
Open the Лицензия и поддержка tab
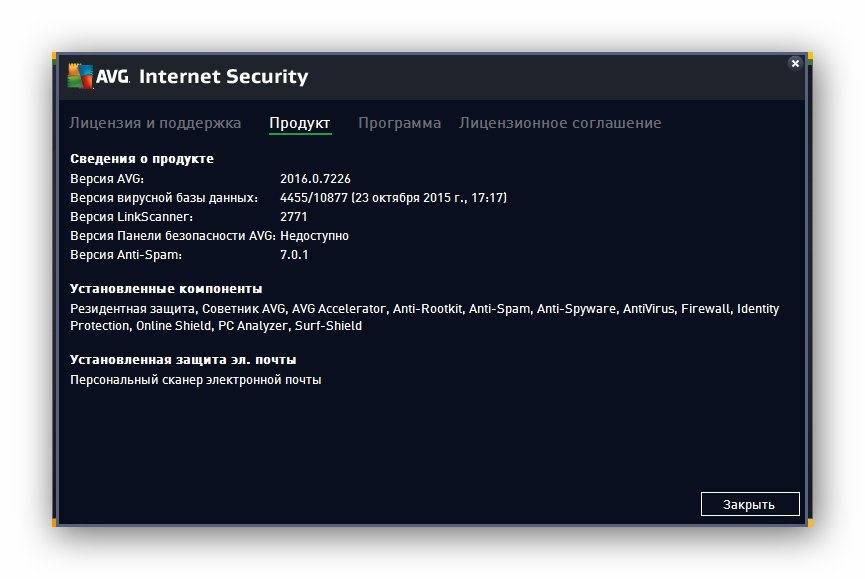click(155, 122)
